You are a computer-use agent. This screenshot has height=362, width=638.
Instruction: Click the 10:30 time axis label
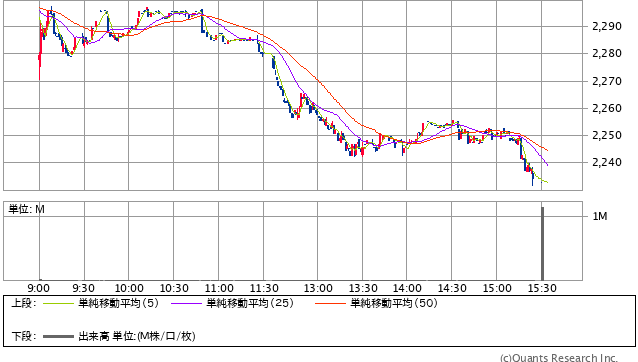[174, 288]
